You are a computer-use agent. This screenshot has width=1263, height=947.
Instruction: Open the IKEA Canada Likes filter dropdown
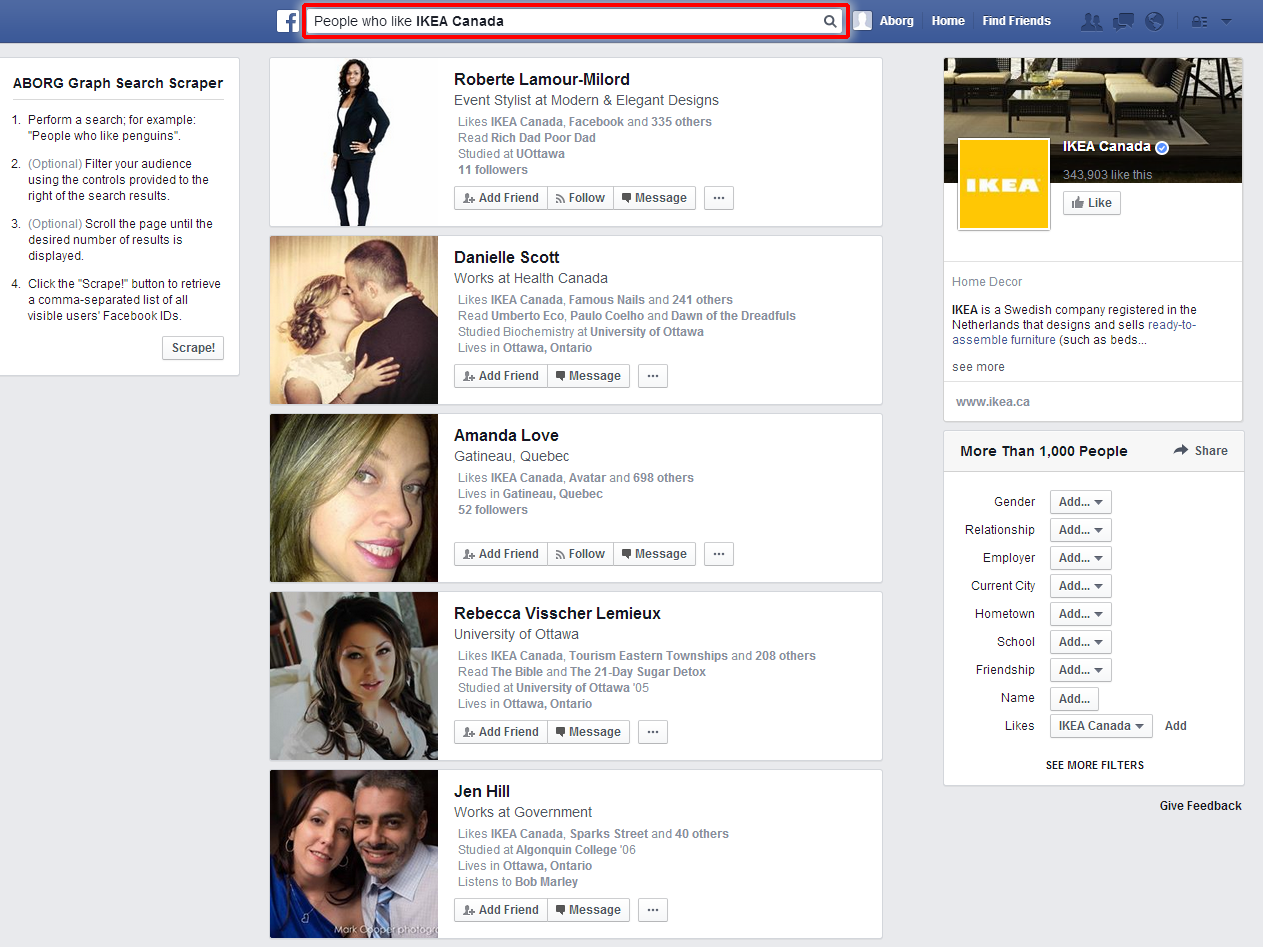1101,726
